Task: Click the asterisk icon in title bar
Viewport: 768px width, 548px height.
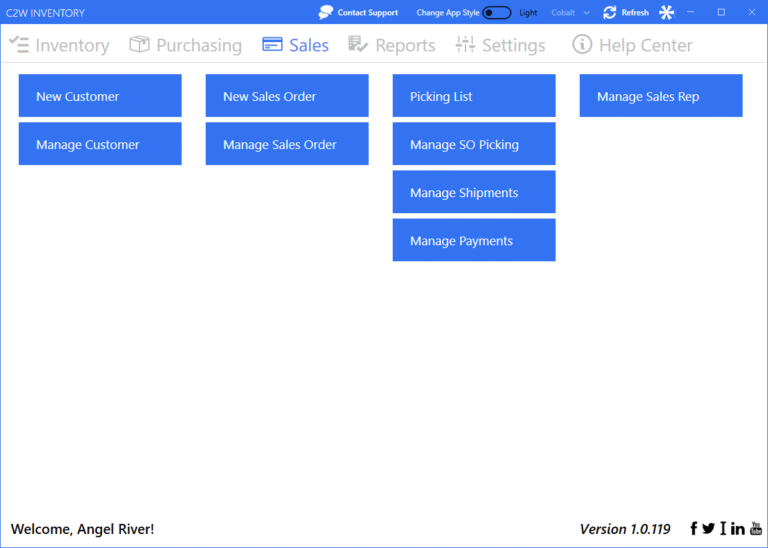Action: pos(667,13)
